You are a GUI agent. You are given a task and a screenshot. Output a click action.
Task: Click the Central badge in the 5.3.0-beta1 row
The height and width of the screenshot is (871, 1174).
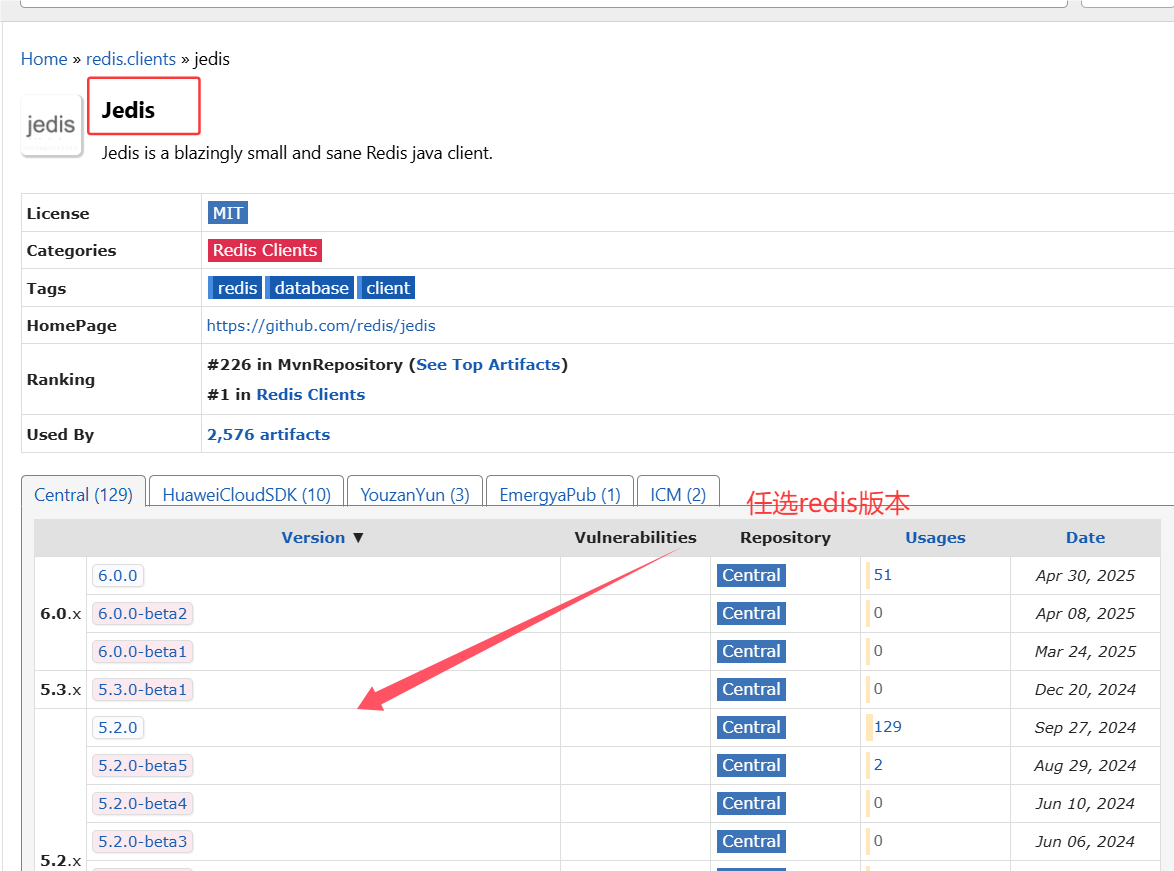coord(751,689)
